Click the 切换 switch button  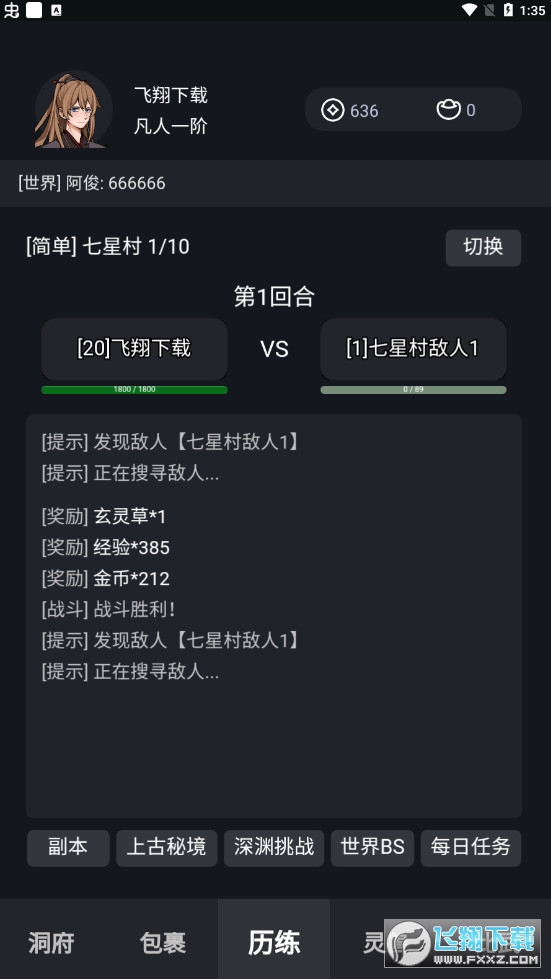pyautogui.click(x=483, y=247)
